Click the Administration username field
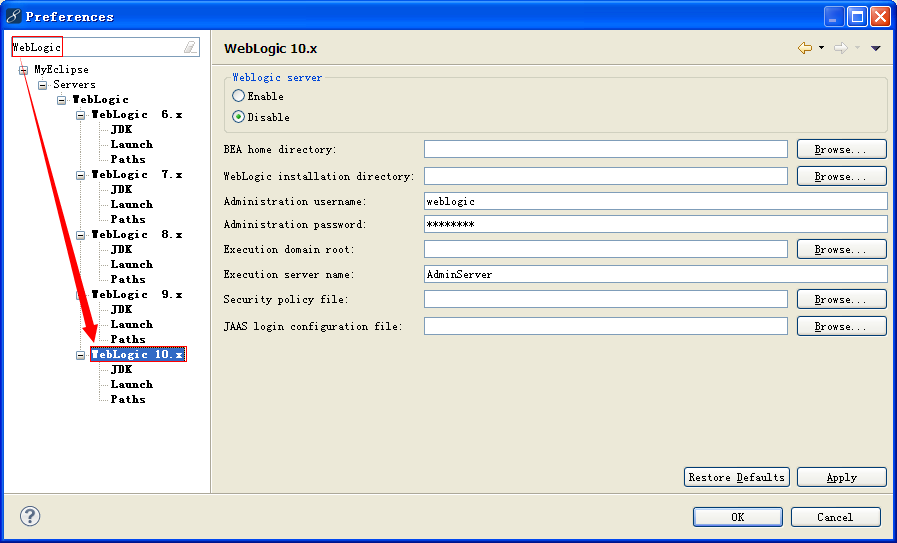The image size is (897, 543). 656,201
